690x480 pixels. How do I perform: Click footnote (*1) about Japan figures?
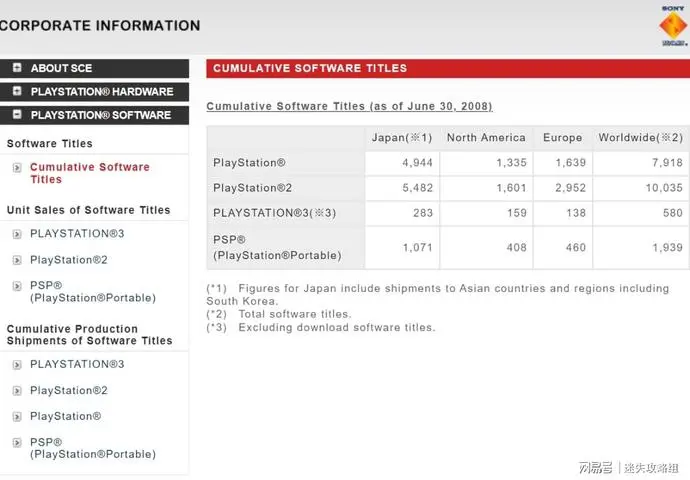click(x=438, y=295)
